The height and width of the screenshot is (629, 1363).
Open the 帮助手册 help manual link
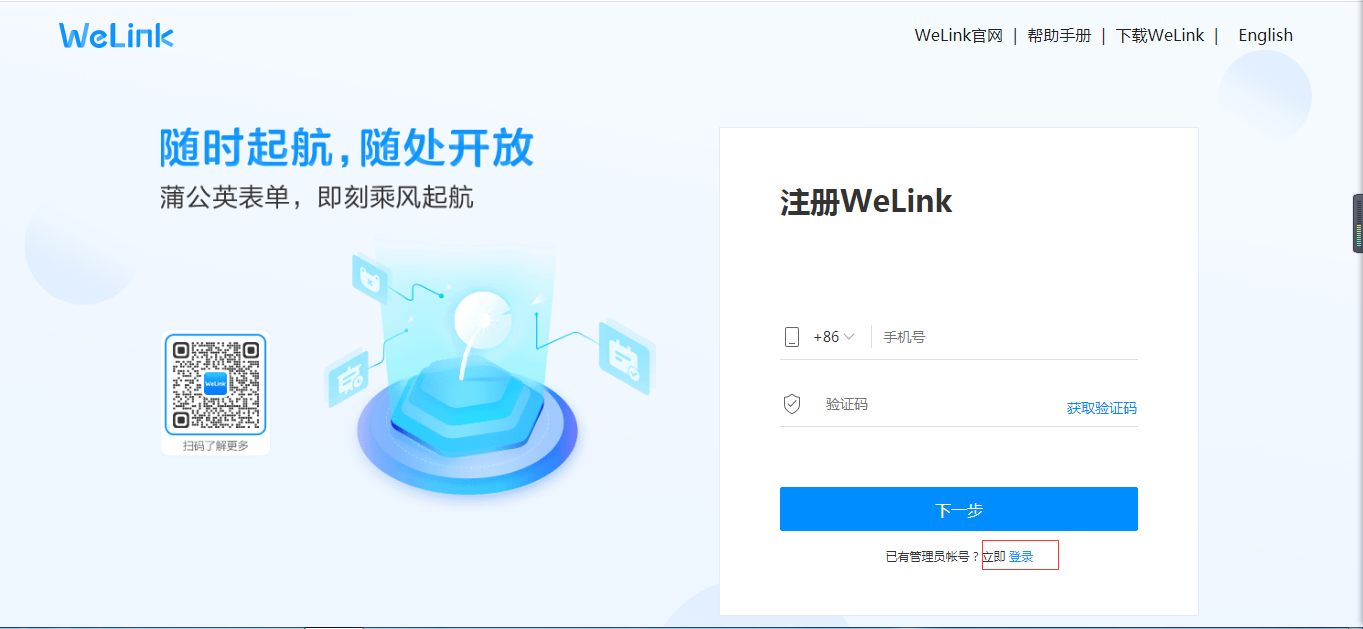tap(1059, 36)
